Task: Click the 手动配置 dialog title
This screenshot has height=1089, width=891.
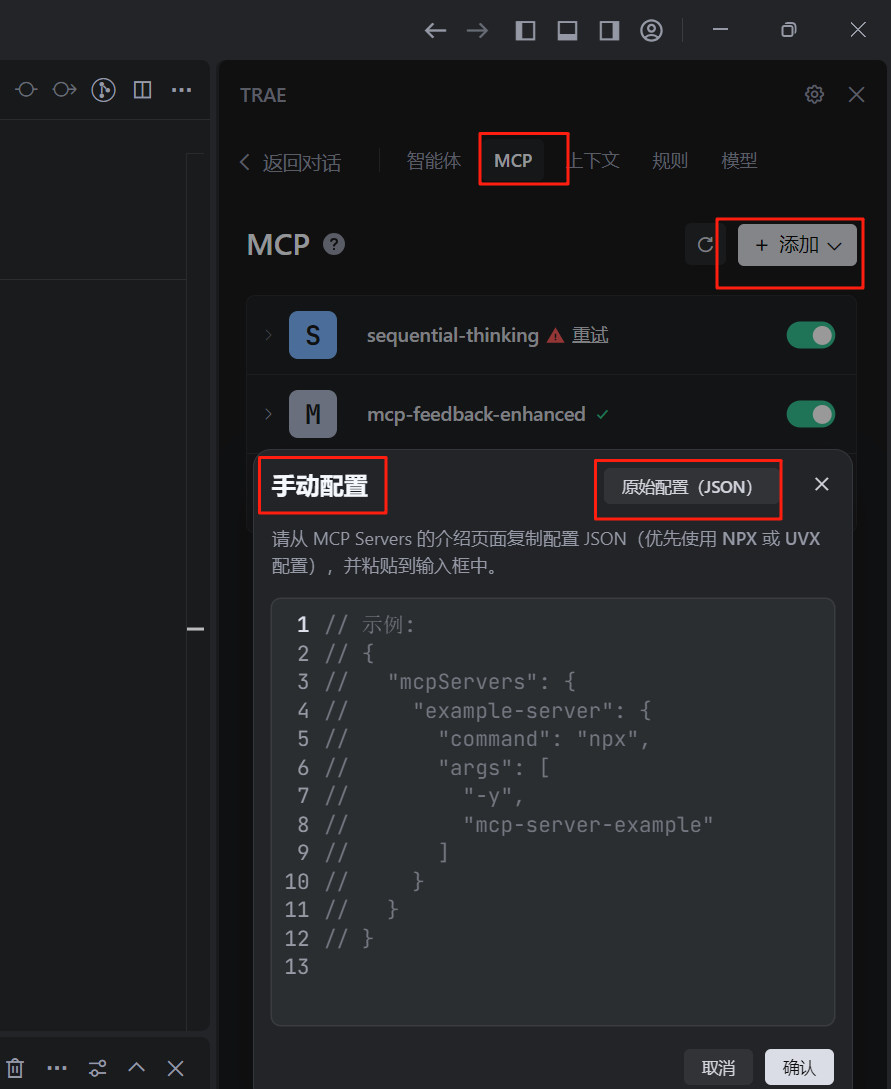Action: 320,485
